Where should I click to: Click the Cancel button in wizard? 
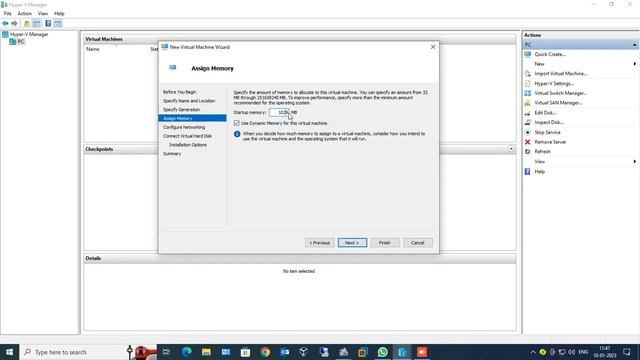(418, 243)
